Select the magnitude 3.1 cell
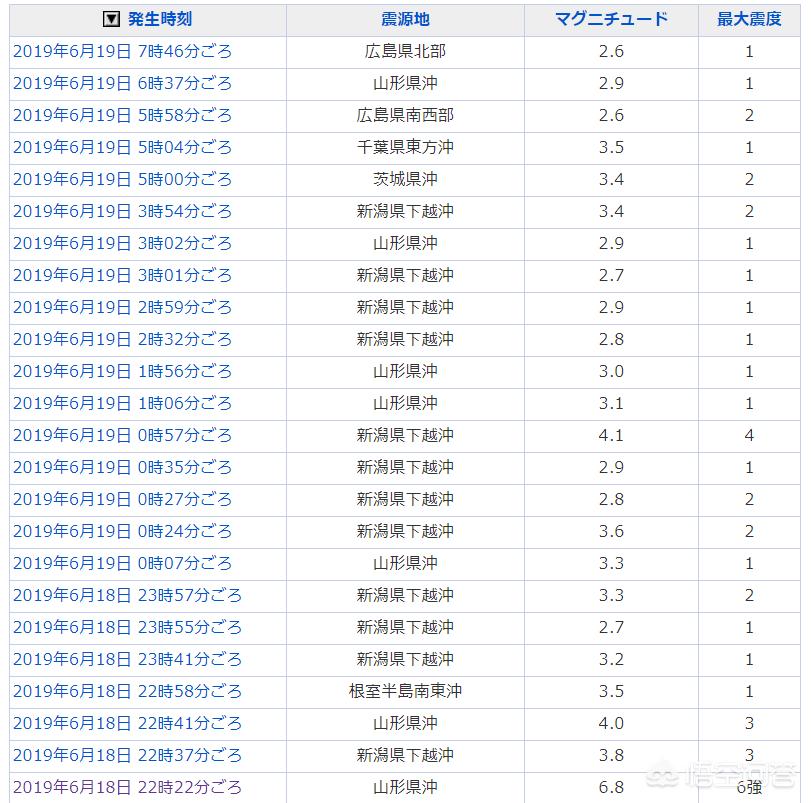The image size is (811, 803). point(611,404)
